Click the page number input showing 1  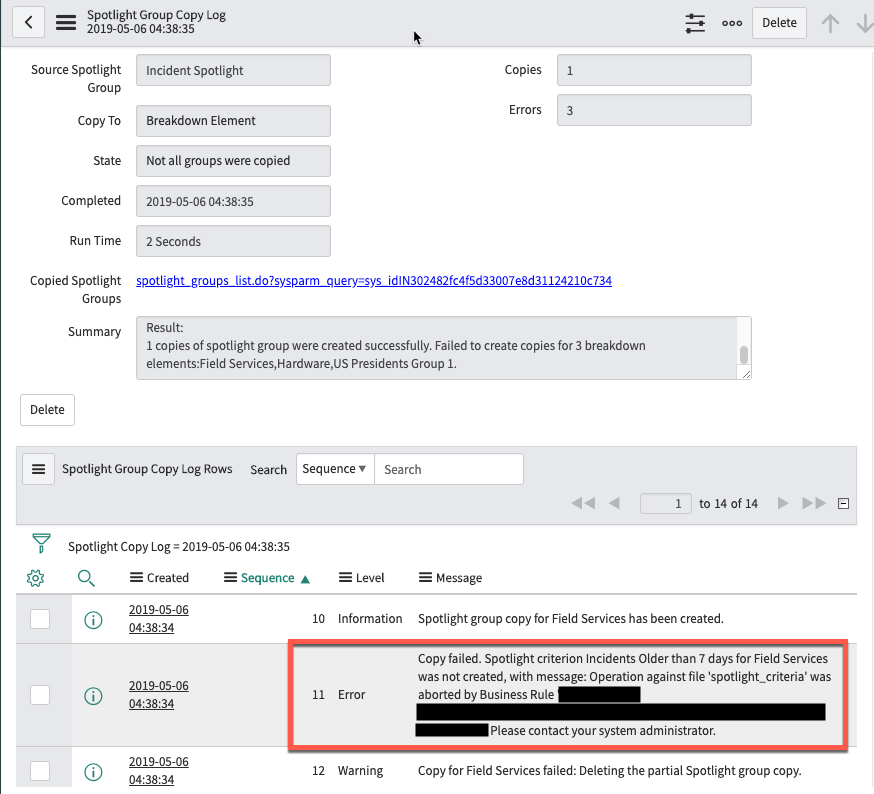(x=666, y=503)
